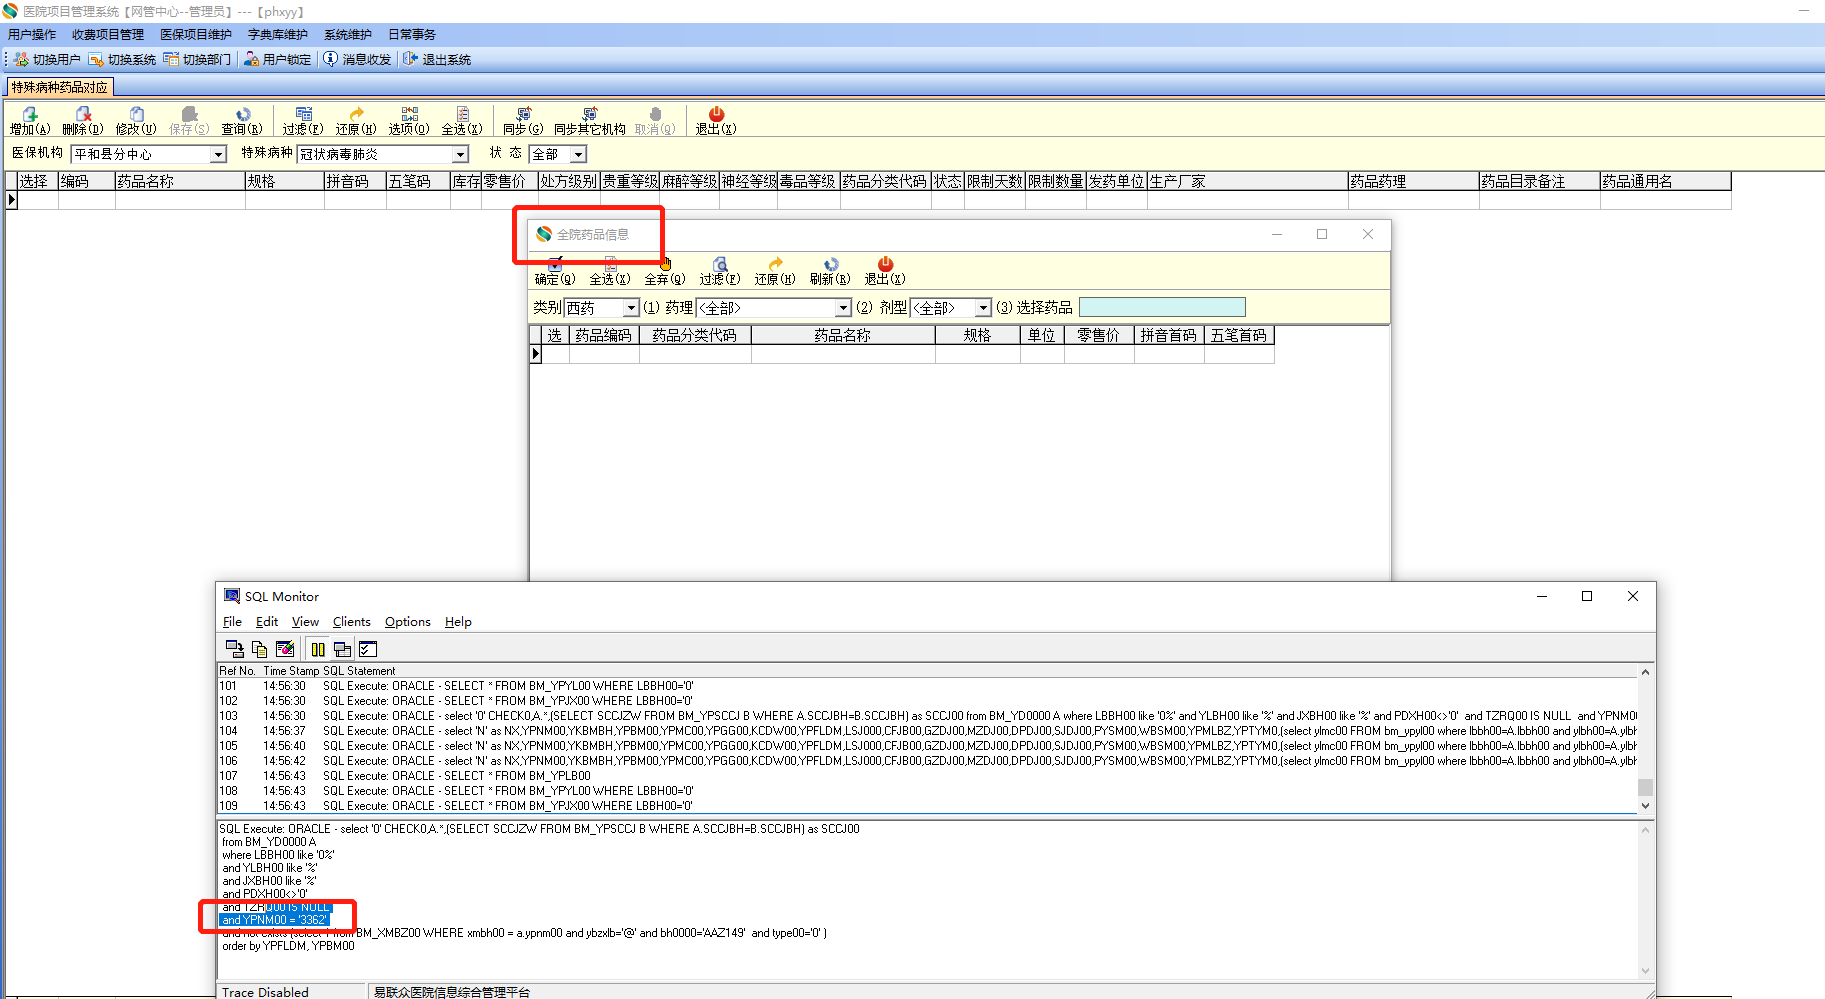
Task: Open SQL Monitor Clients menu
Action: click(352, 622)
